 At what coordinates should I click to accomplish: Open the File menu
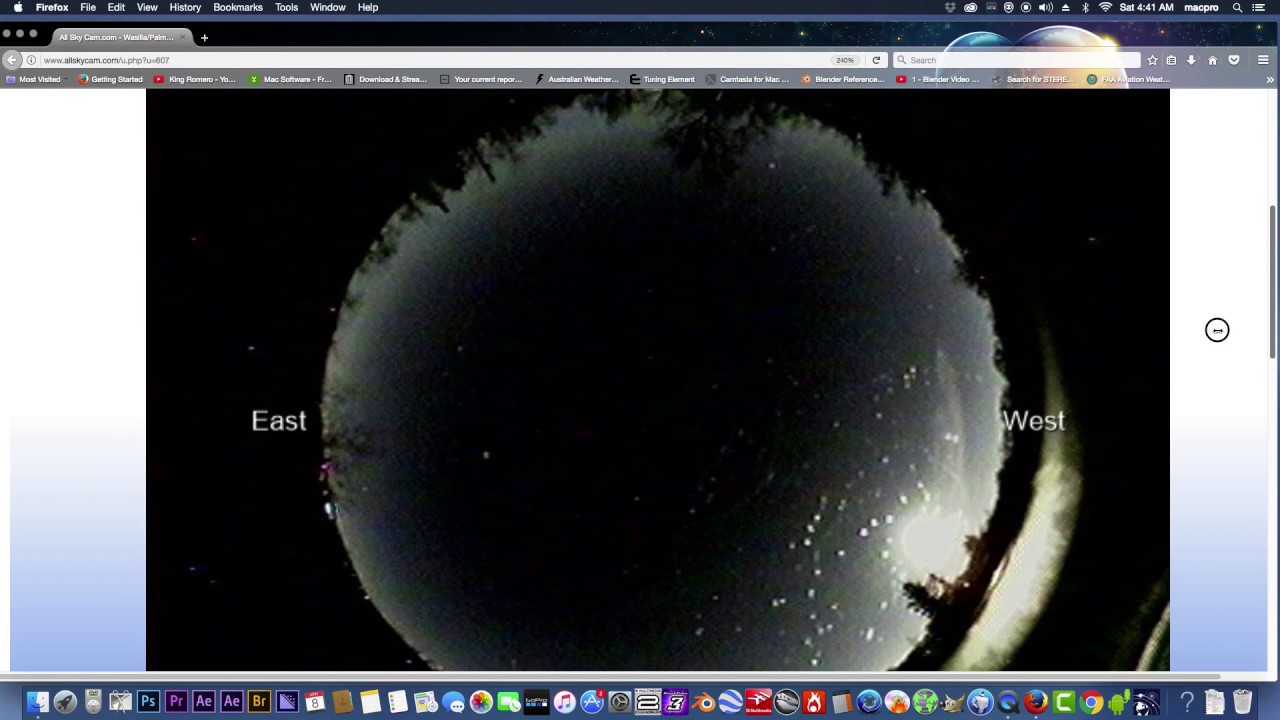[88, 7]
